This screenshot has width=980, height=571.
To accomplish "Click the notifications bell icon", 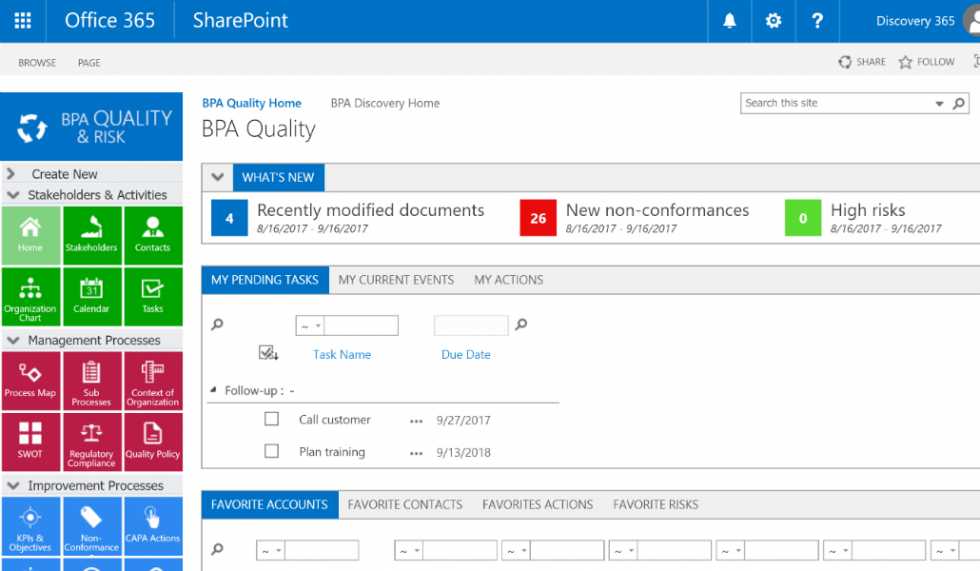I will [x=730, y=21].
